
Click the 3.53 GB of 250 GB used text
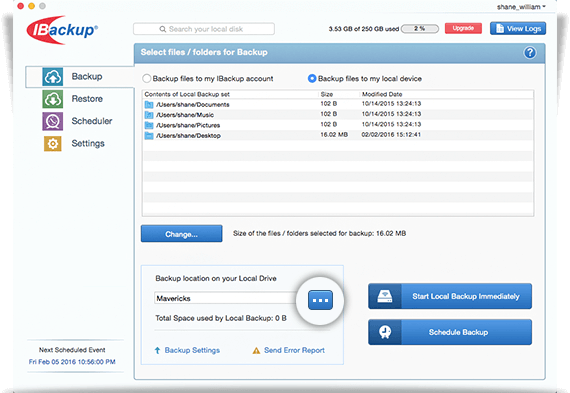[x=364, y=29]
